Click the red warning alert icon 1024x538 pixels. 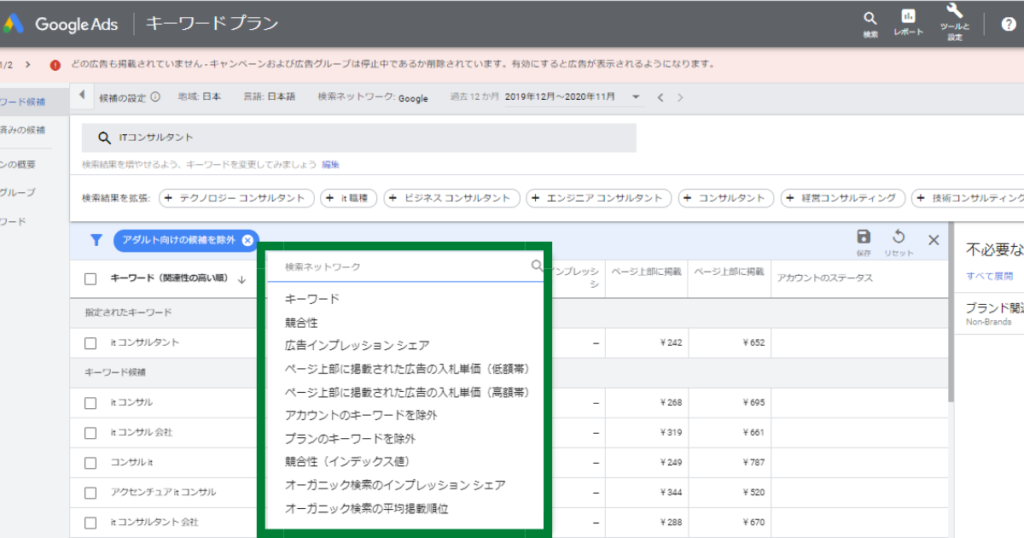[x=56, y=65]
